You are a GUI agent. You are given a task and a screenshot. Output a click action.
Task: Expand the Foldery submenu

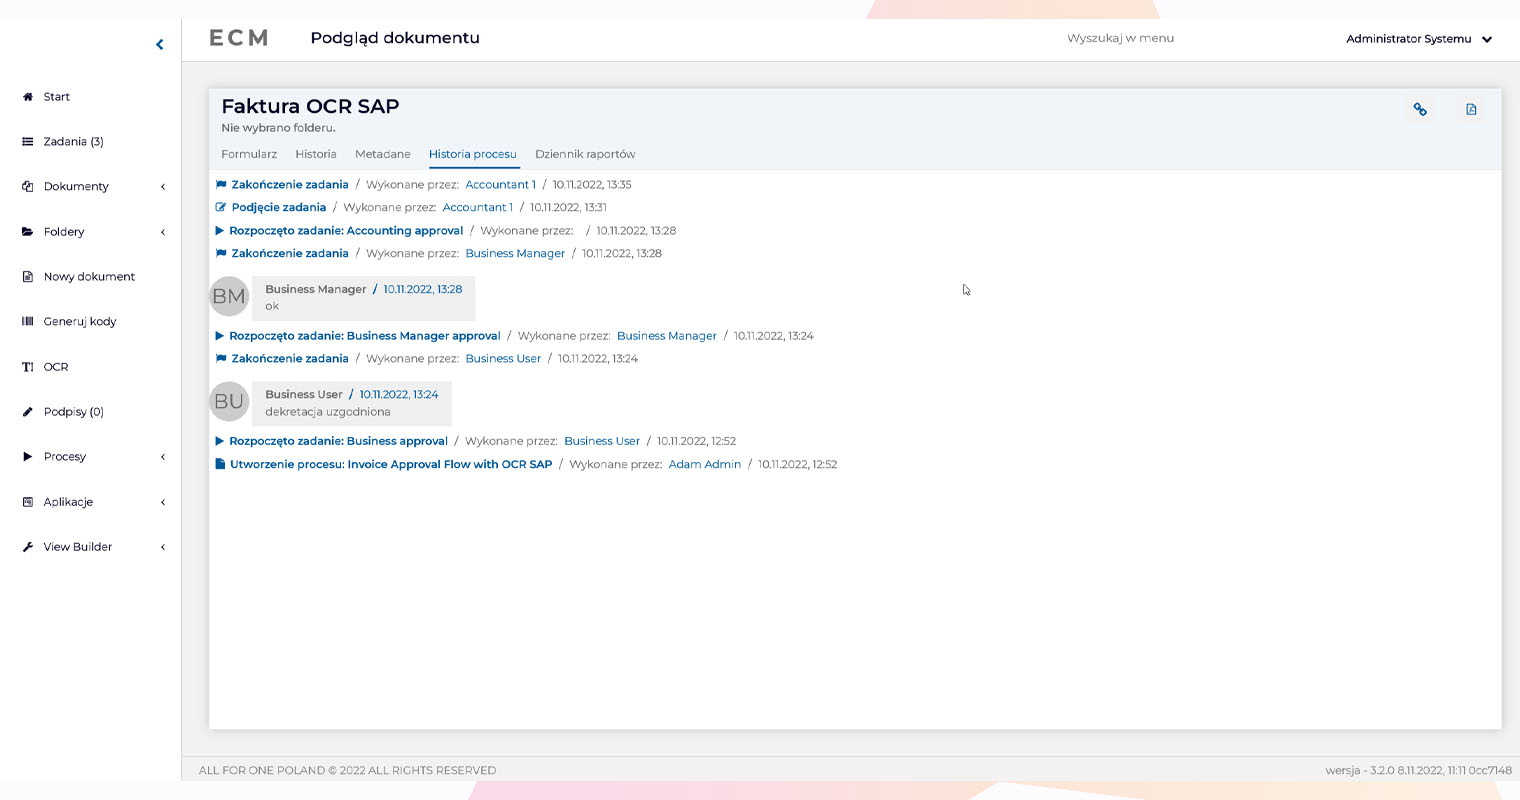(x=163, y=232)
